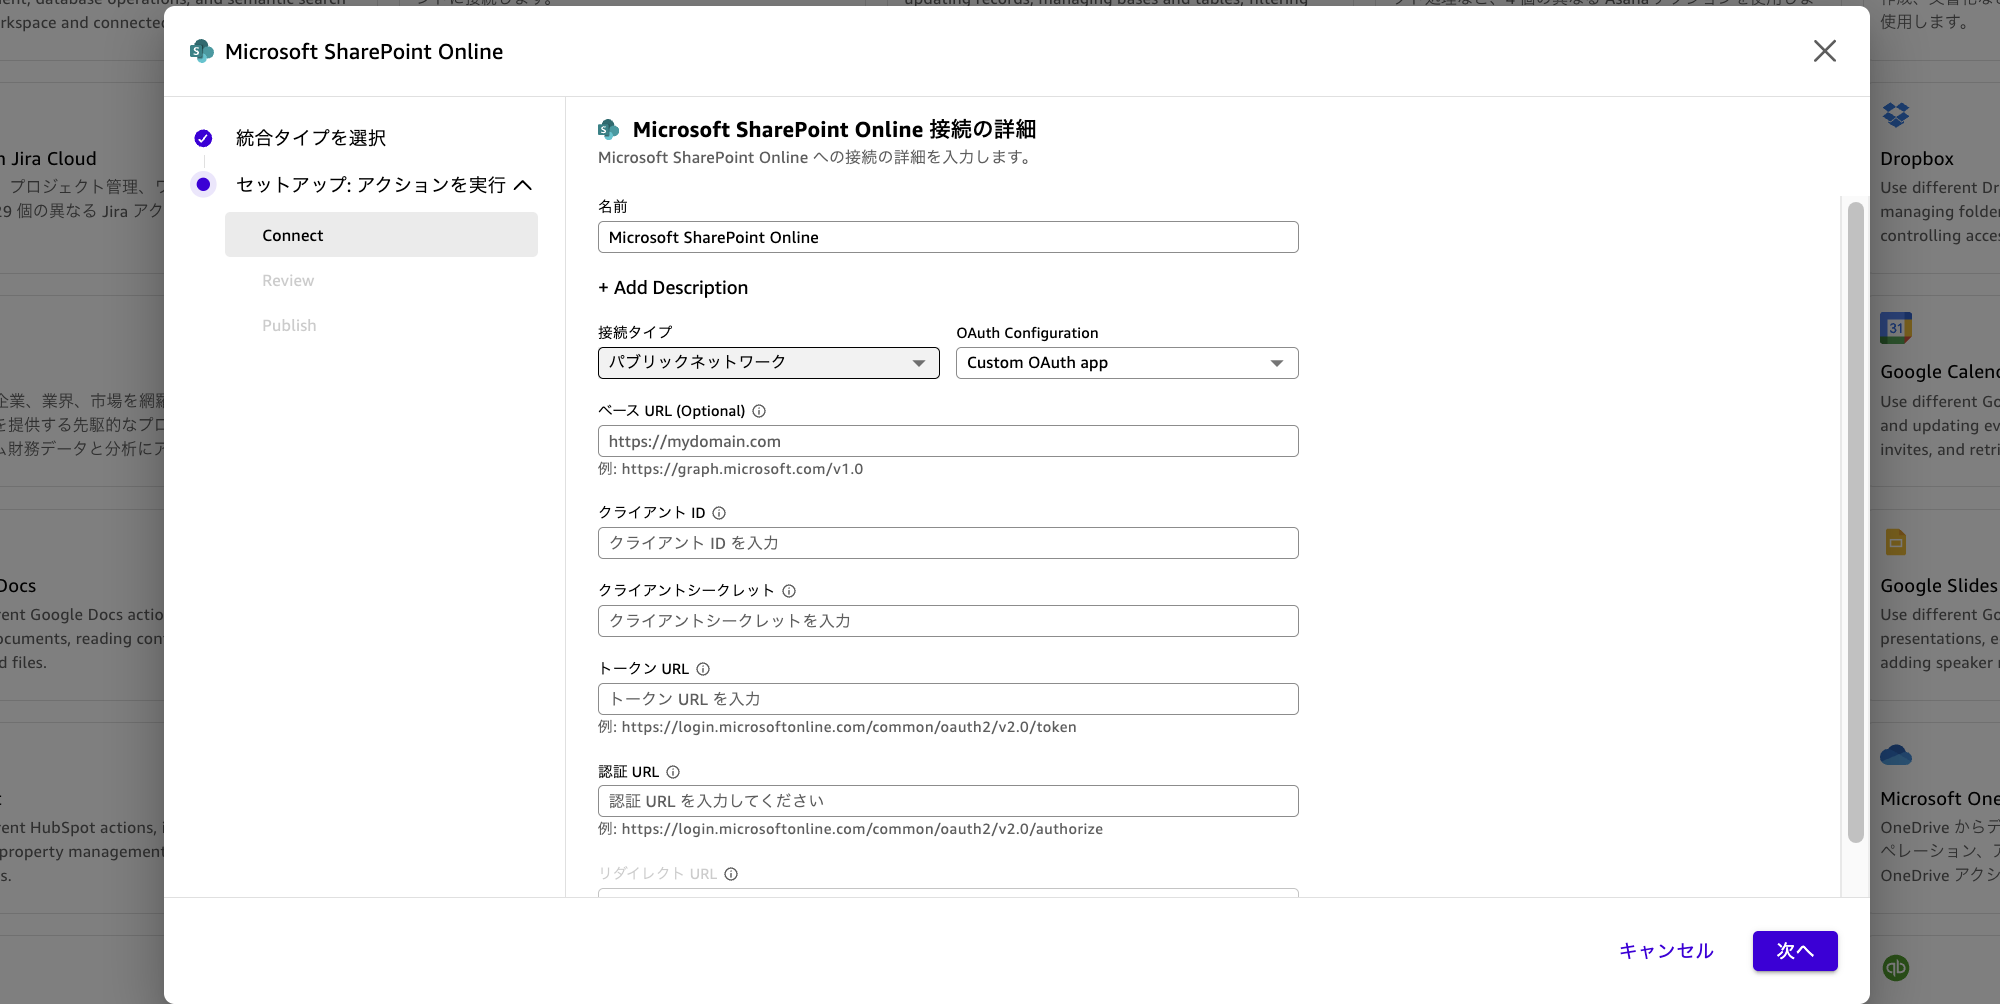Click Google Slides icon in background page
Viewport: 2000px width, 1004px height.
(x=1895, y=542)
